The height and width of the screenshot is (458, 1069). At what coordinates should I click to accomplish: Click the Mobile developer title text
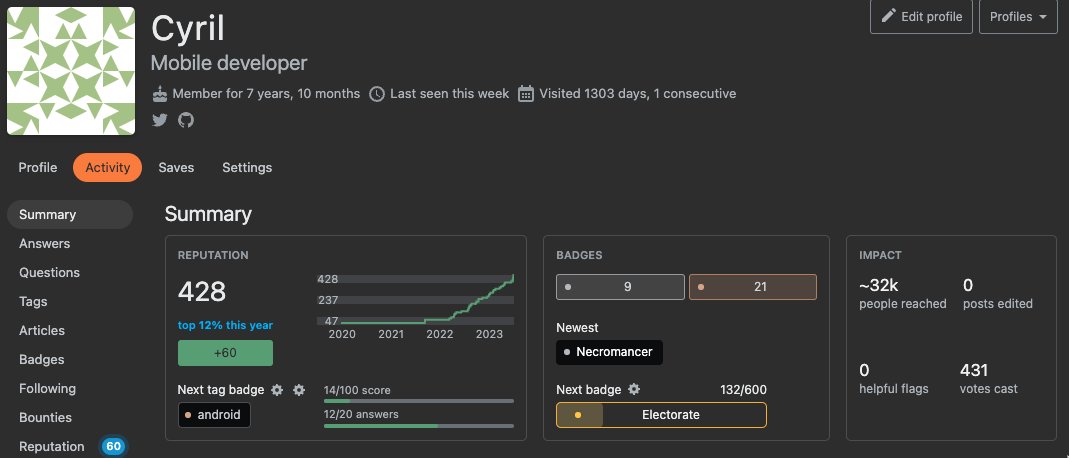(229, 63)
